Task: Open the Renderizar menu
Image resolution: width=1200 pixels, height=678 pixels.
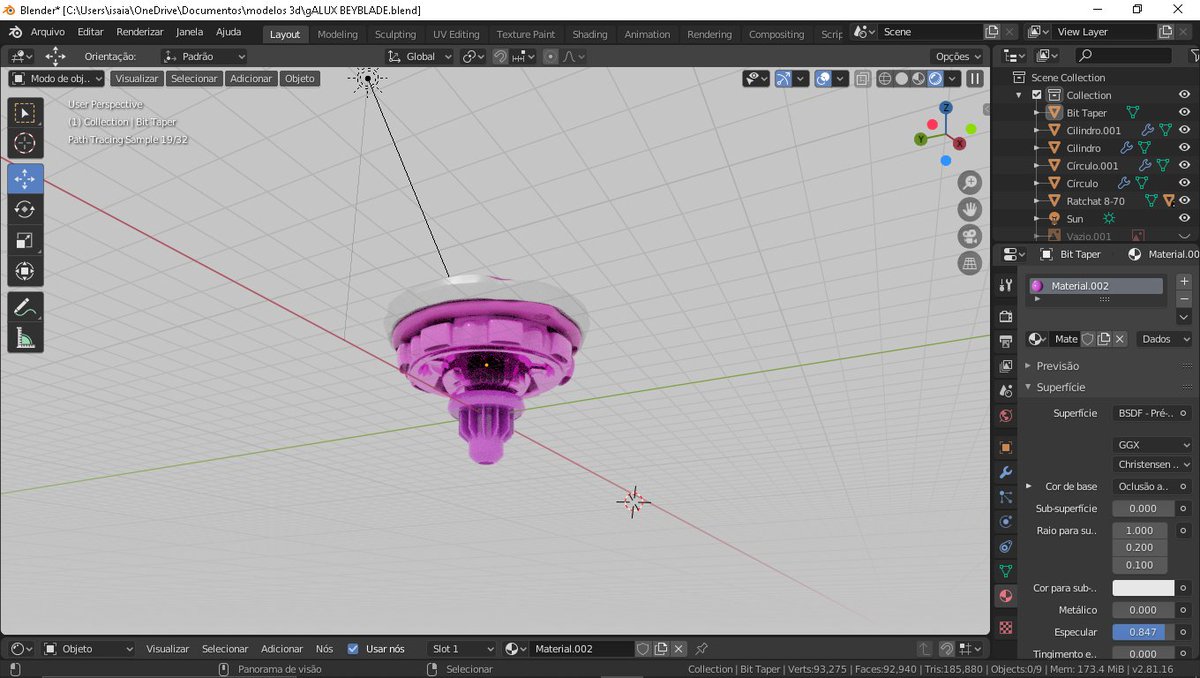Action: pyautogui.click(x=140, y=32)
